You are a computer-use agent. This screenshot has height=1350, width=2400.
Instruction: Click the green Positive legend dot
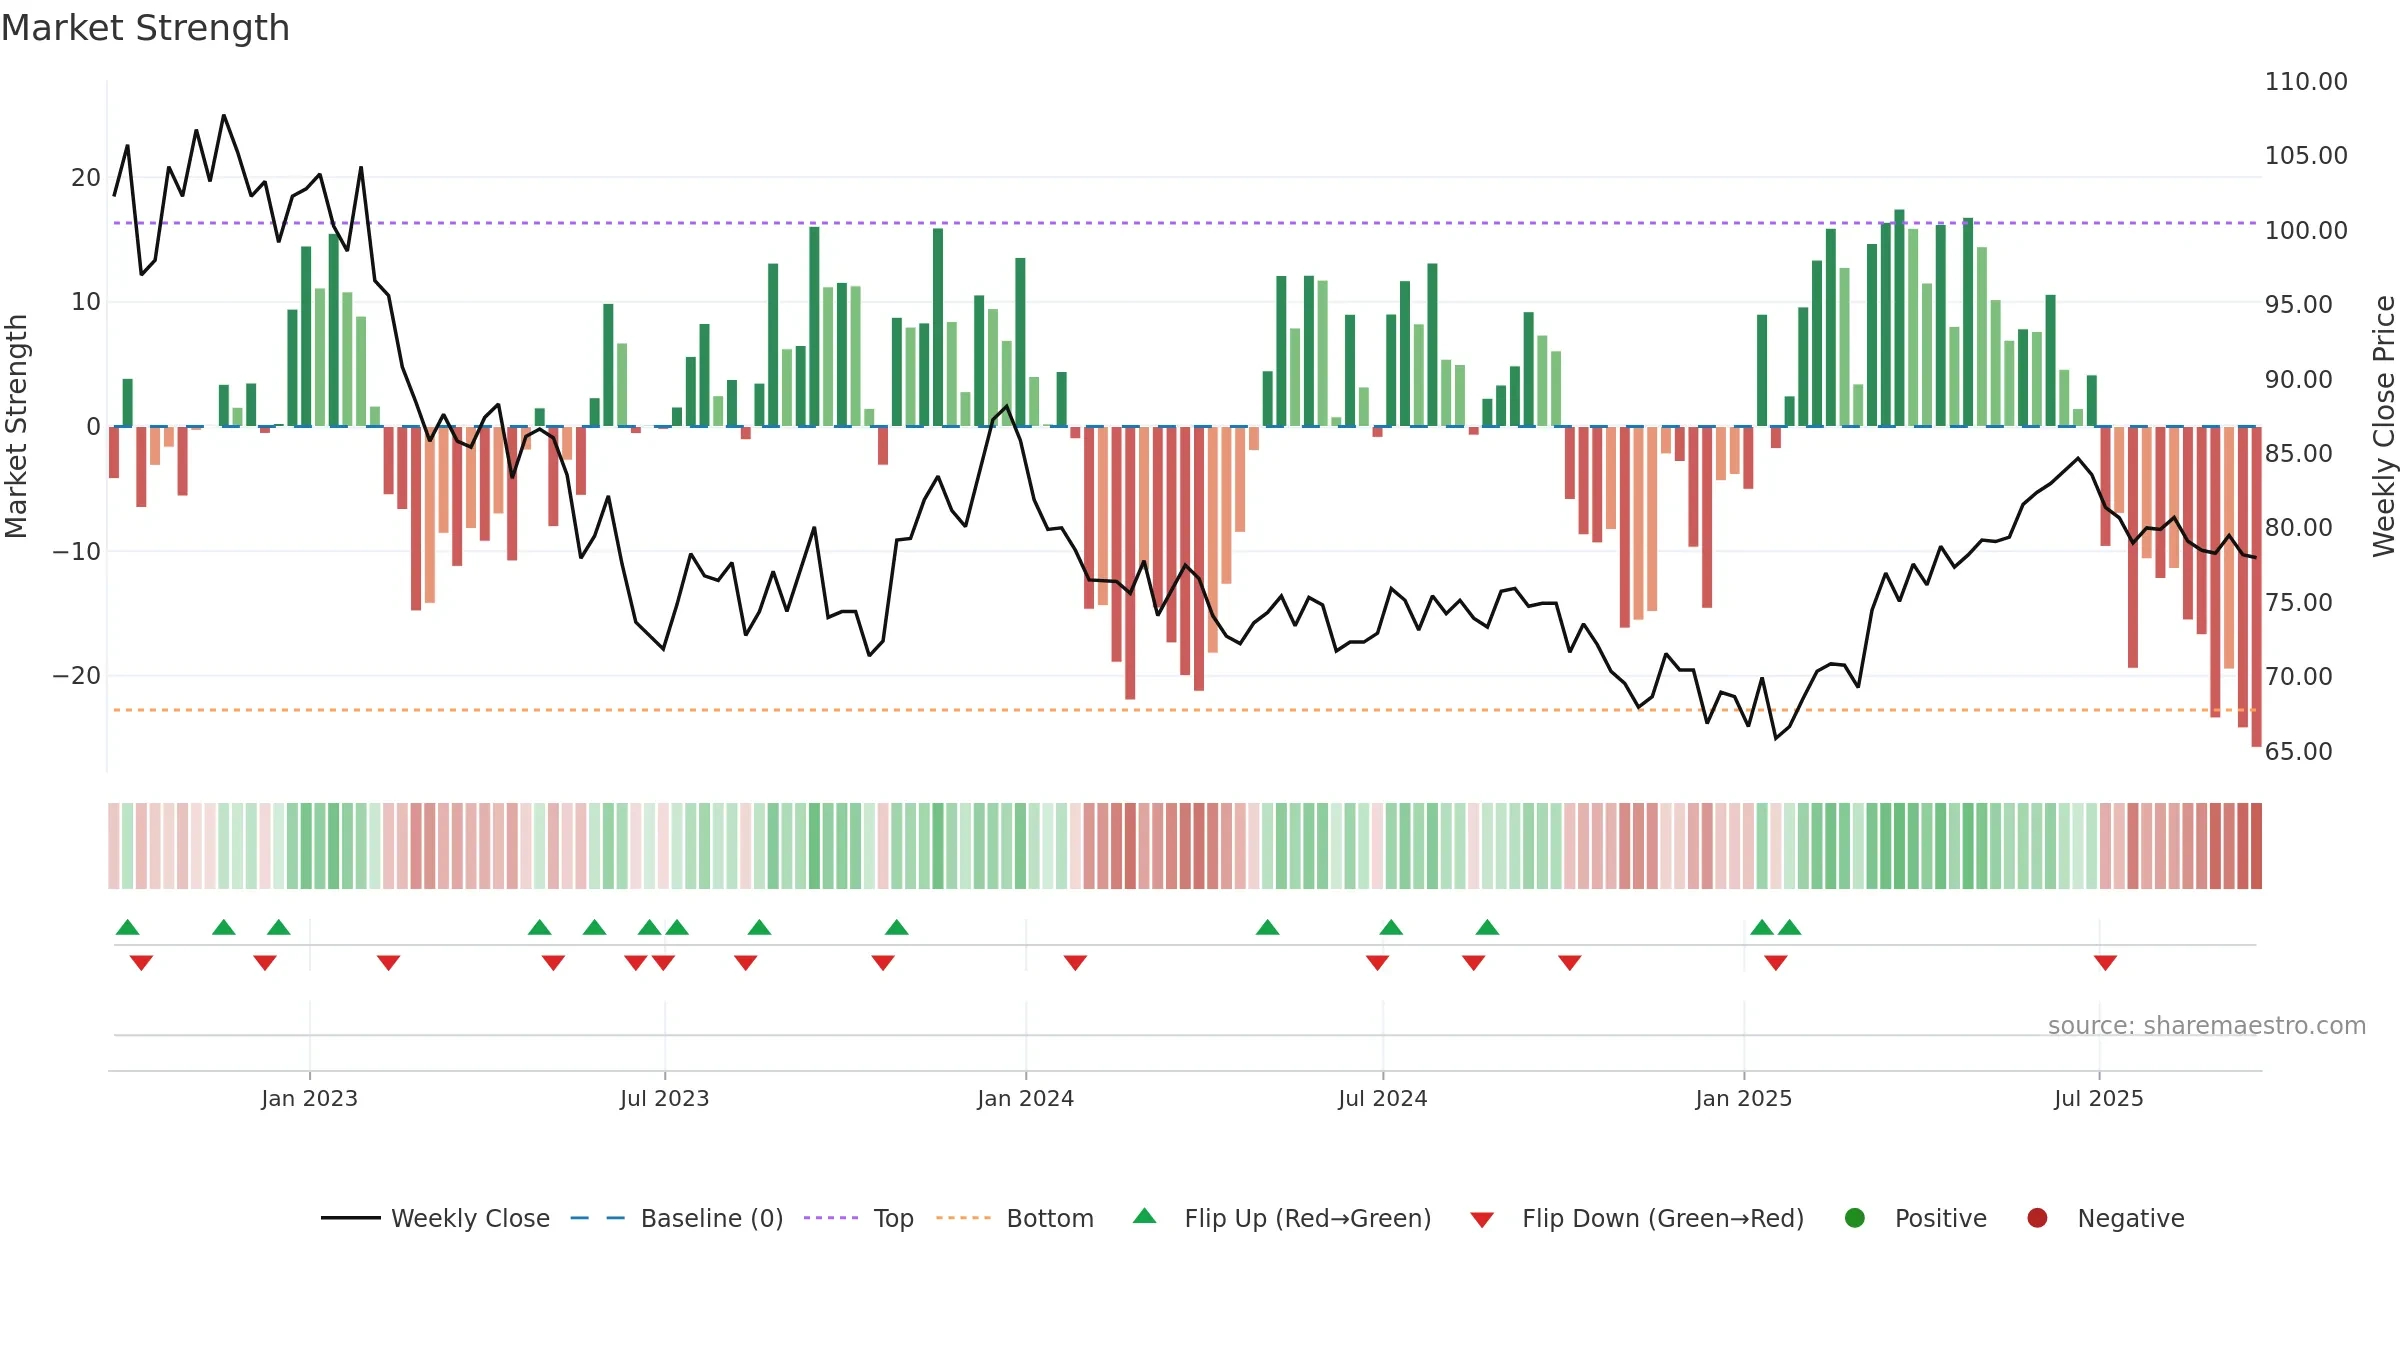(1855, 1218)
